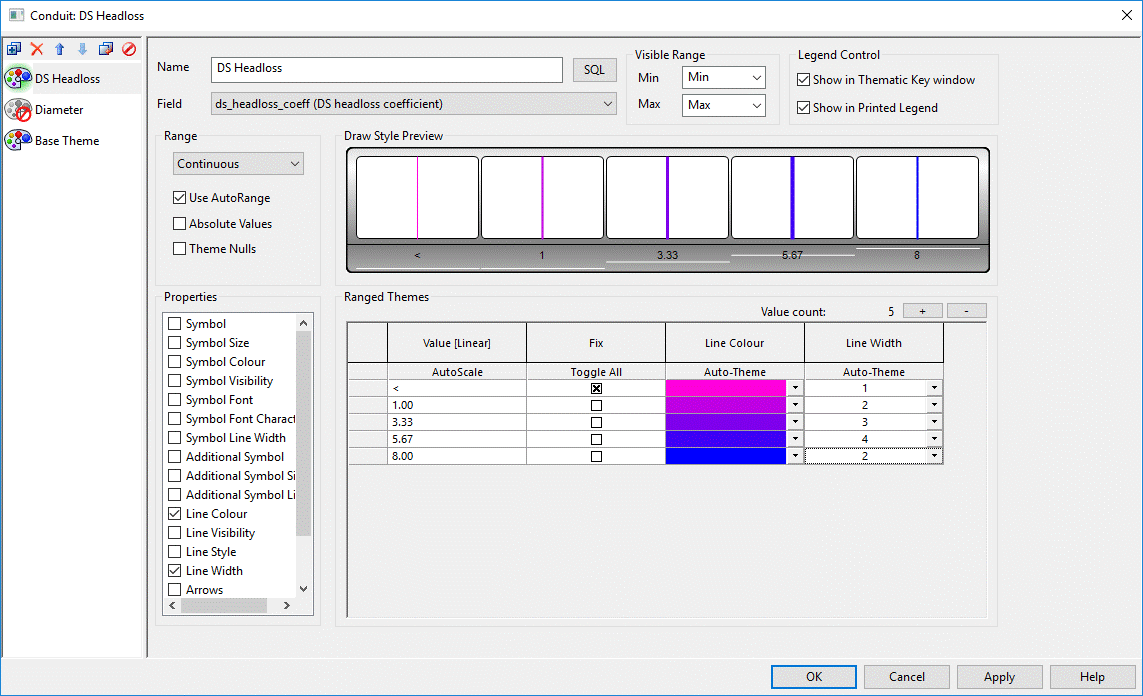This screenshot has height=696, width=1143.
Task: Click the add new theme icon
Action: pyautogui.click(x=14, y=49)
